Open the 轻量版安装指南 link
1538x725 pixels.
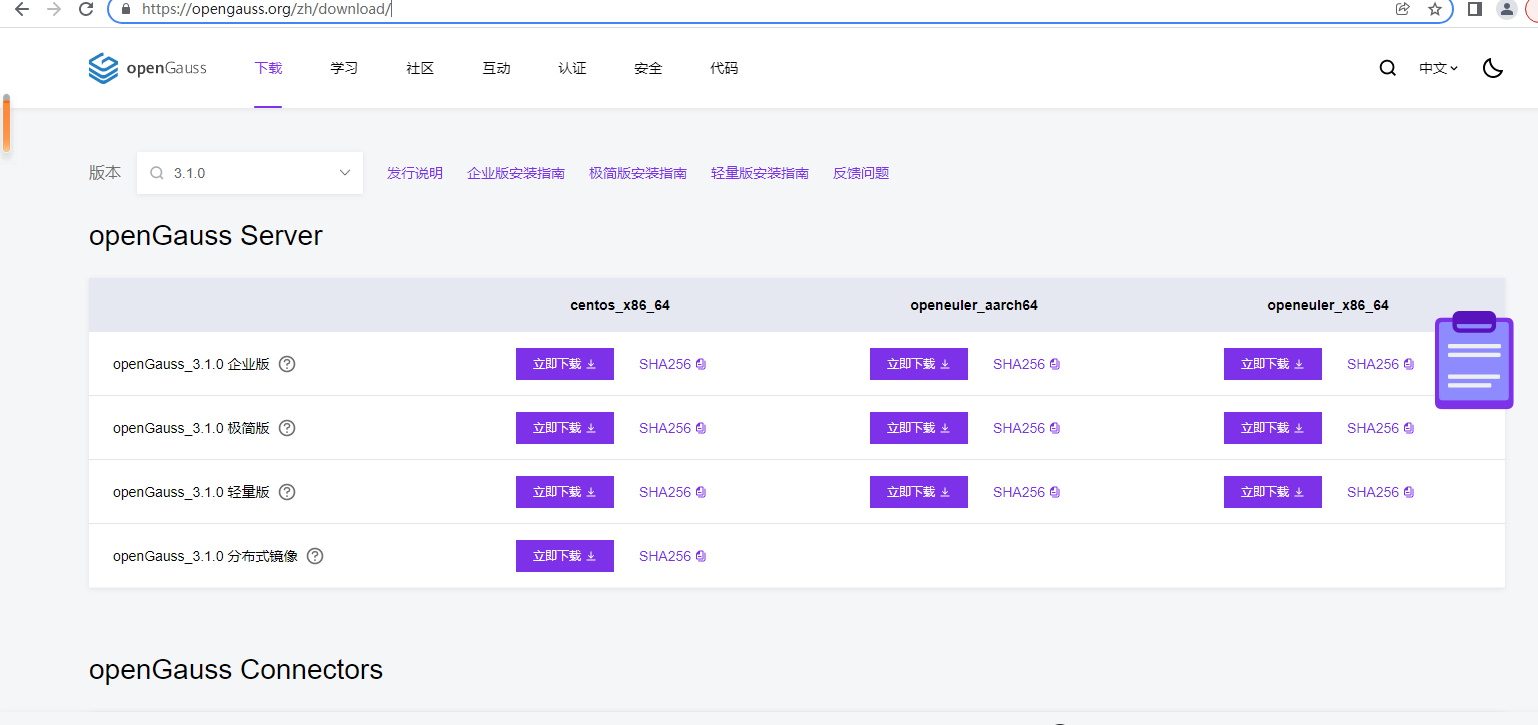(760, 173)
